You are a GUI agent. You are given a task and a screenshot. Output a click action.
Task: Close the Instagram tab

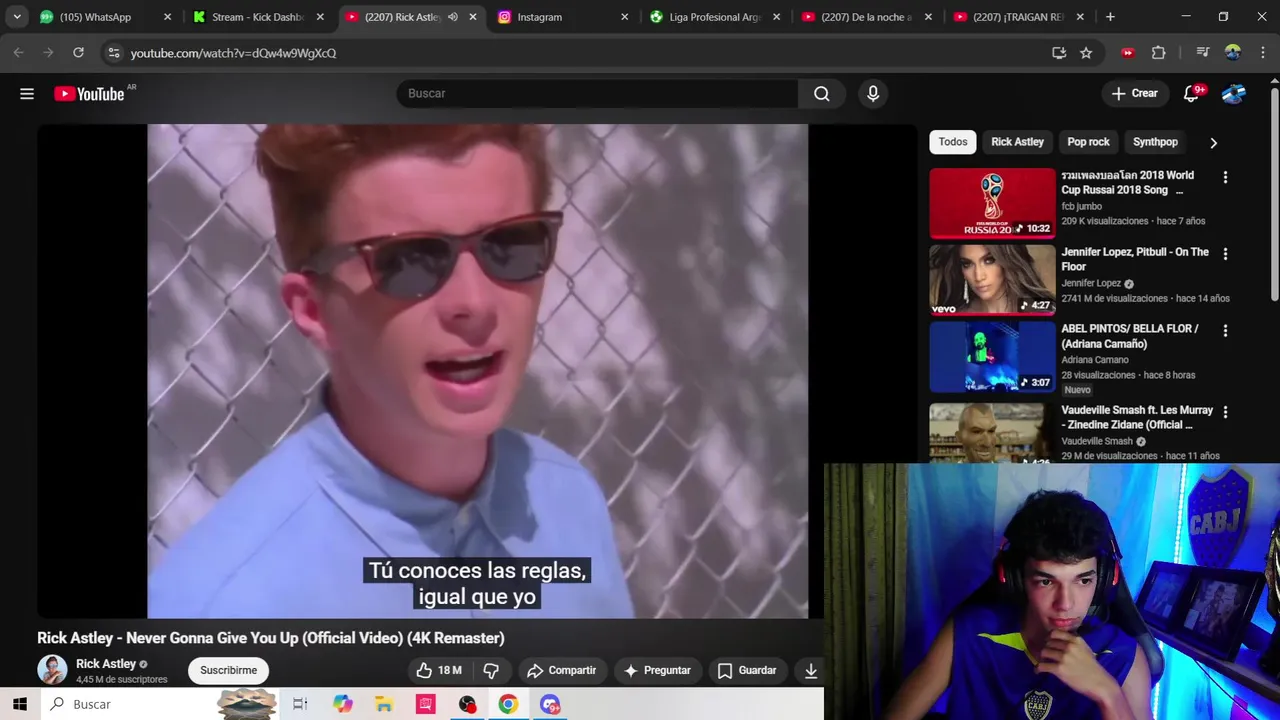pyautogui.click(x=624, y=17)
